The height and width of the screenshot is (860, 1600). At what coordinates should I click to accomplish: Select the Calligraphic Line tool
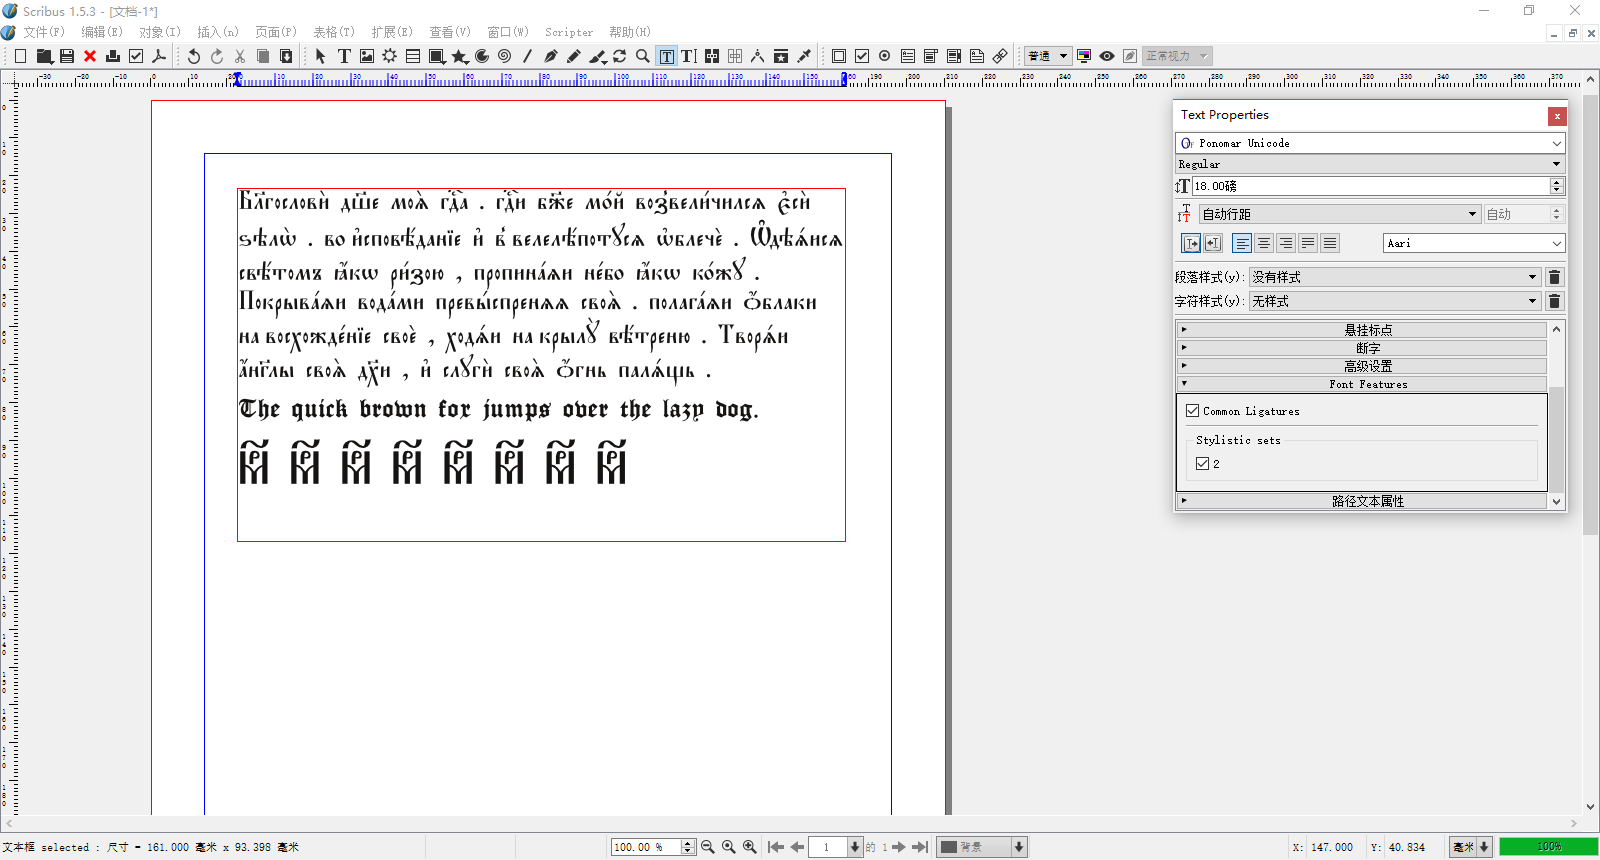tap(597, 56)
